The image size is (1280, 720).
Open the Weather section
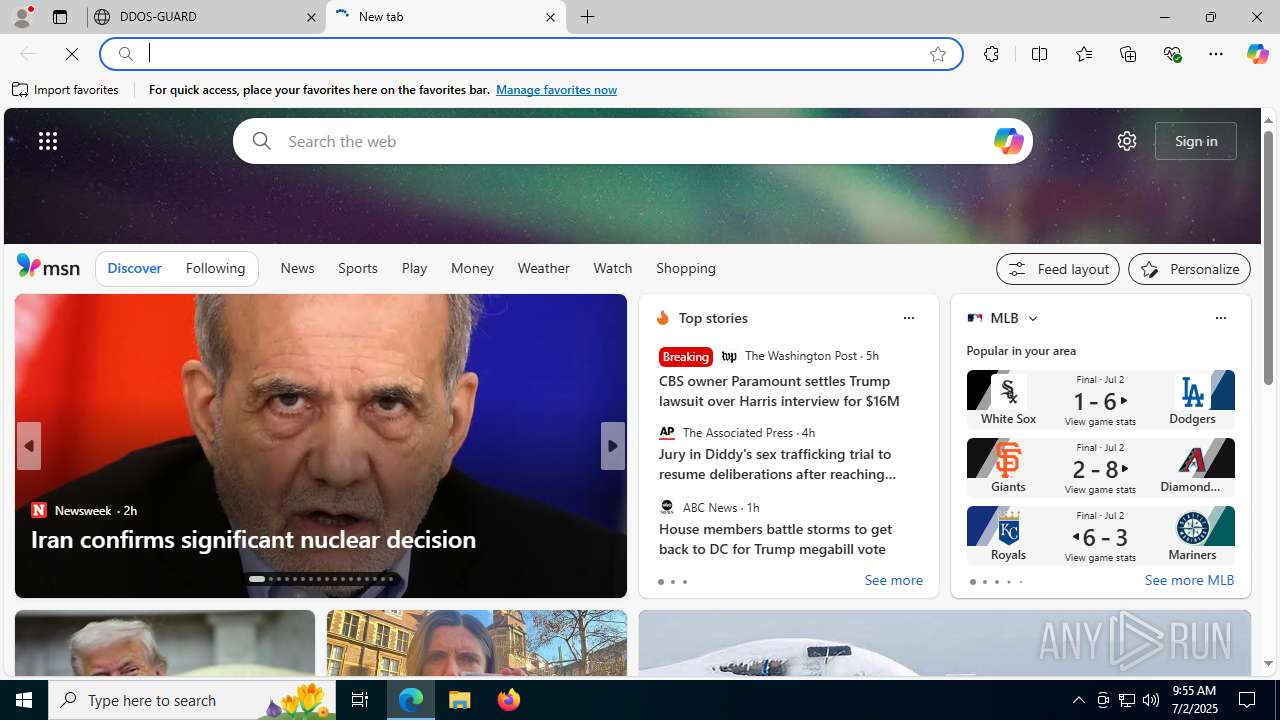[x=543, y=268]
